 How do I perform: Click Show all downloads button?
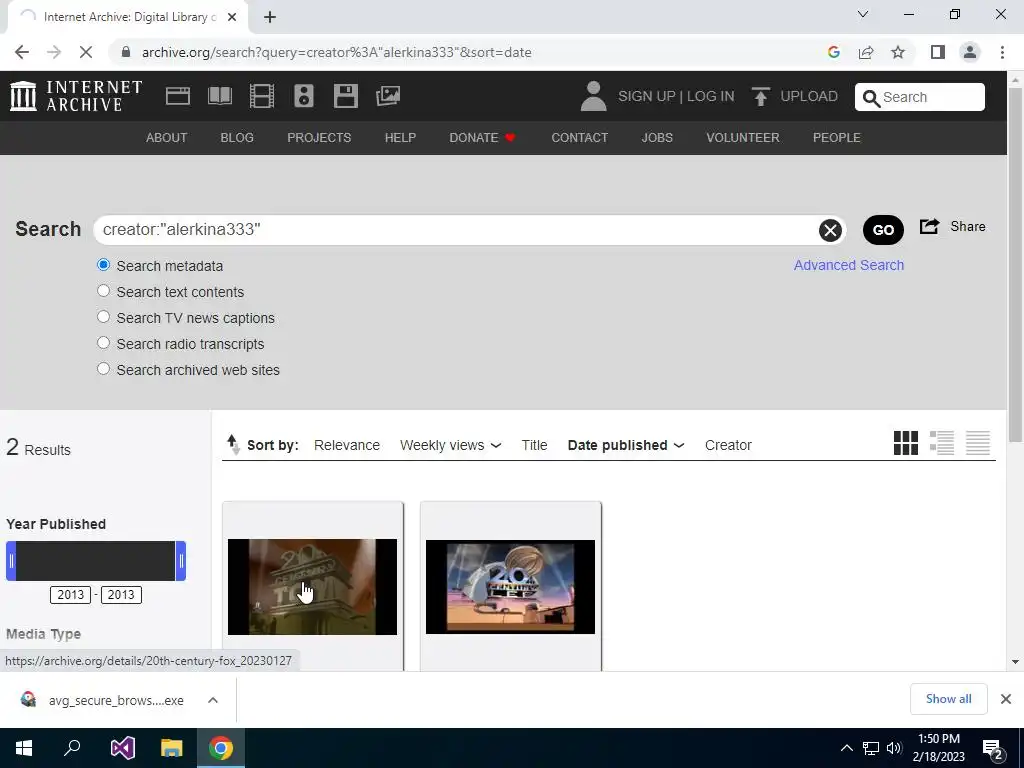[948, 699]
